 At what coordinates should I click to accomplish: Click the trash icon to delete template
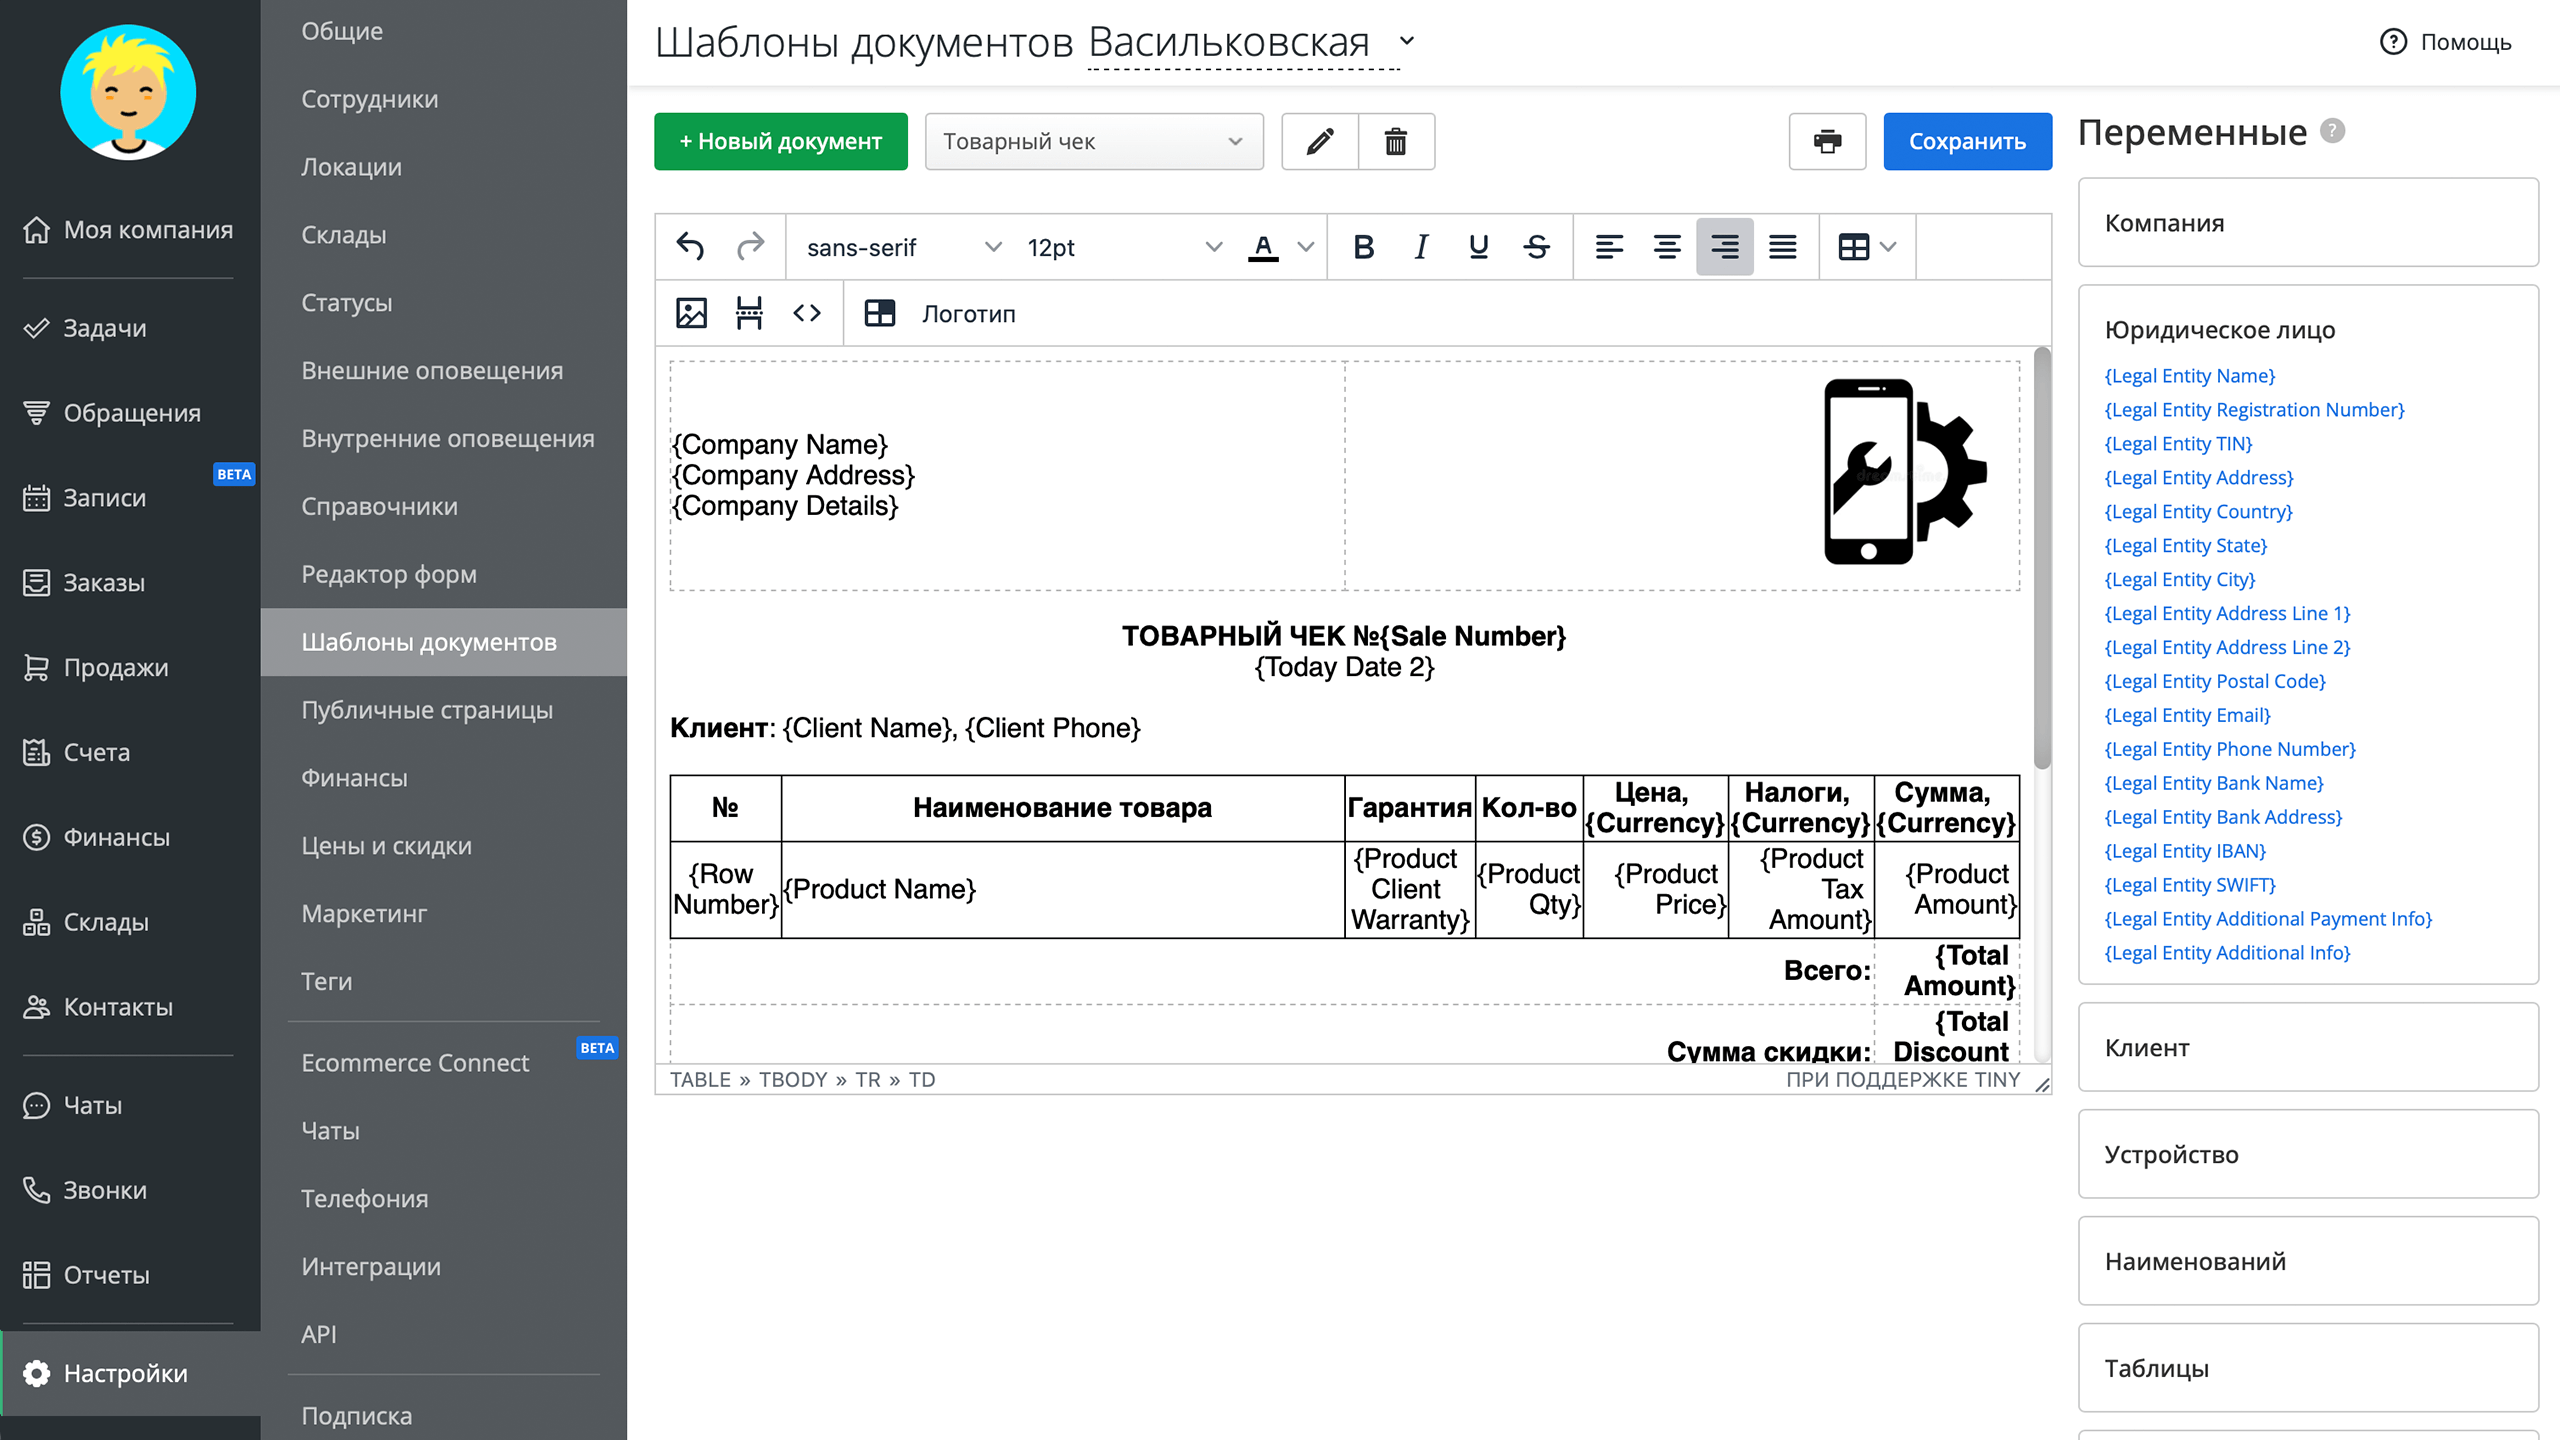[x=1396, y=141]
